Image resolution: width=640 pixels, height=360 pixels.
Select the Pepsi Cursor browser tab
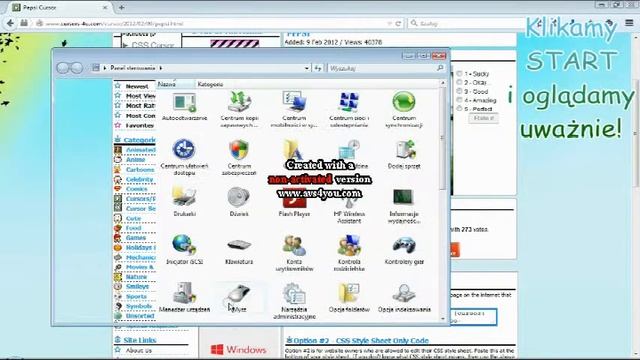pyautogui.click(x=60, y=7)
